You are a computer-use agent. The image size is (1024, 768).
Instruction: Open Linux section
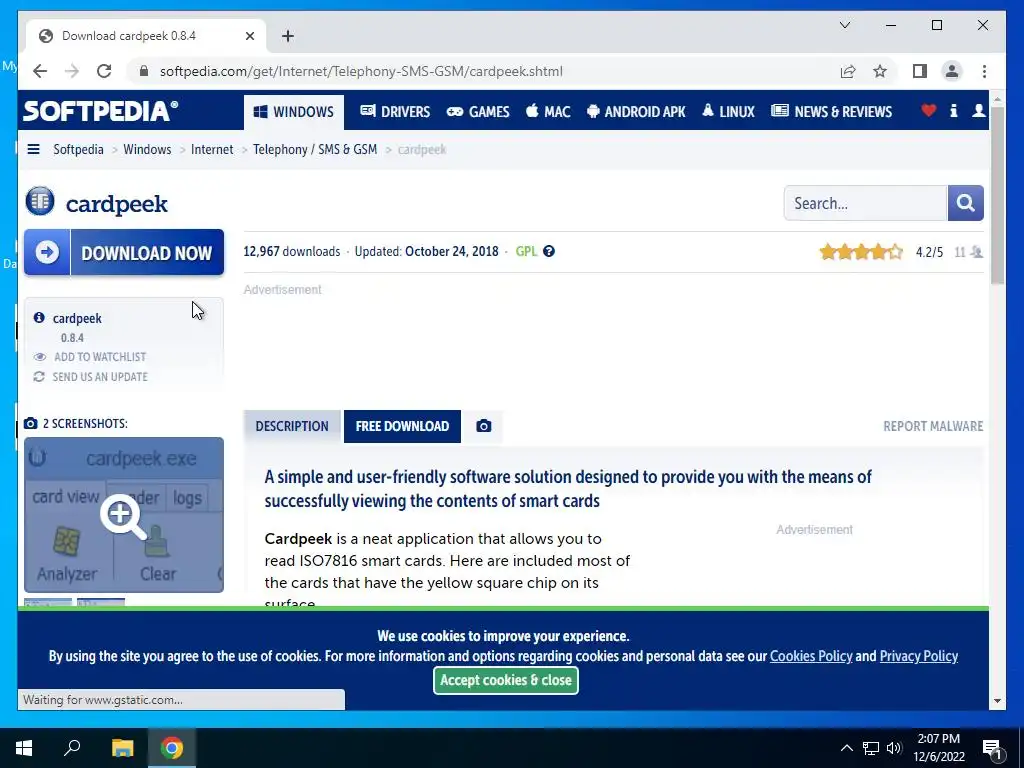(x=728, y=112)
